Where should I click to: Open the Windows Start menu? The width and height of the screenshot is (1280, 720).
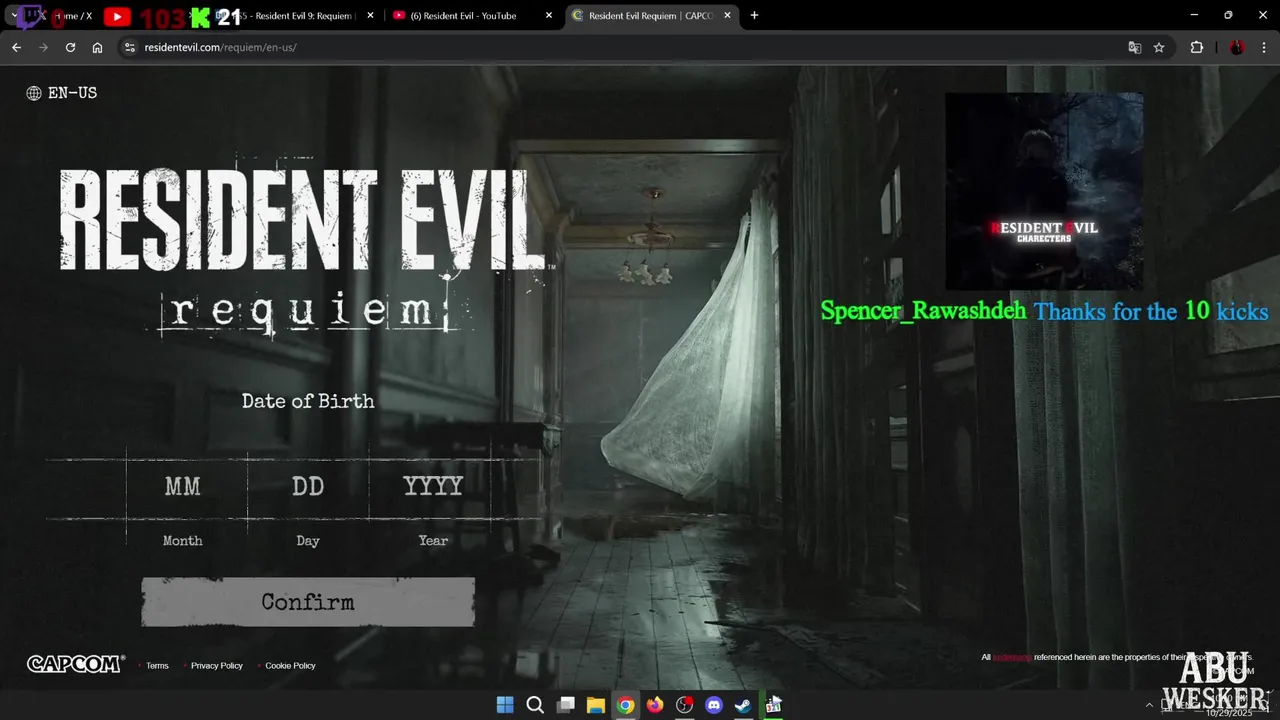click(505, 705)
